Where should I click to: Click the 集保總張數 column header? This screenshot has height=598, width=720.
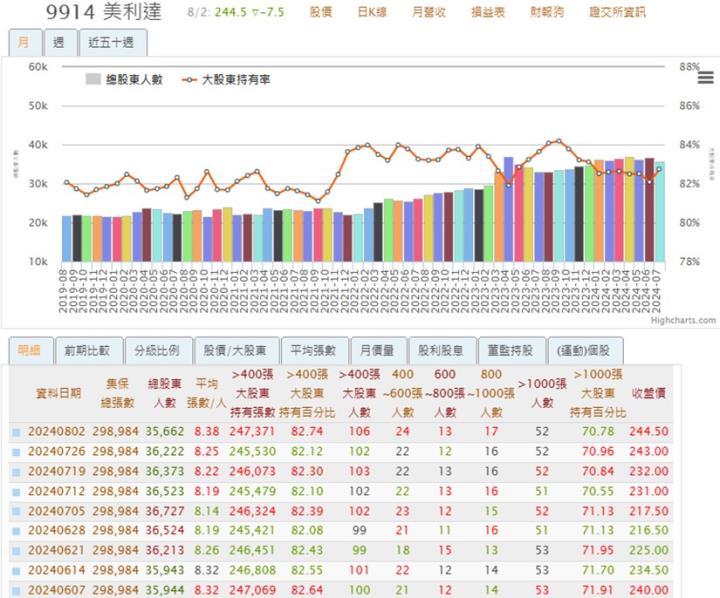[117, 393]
